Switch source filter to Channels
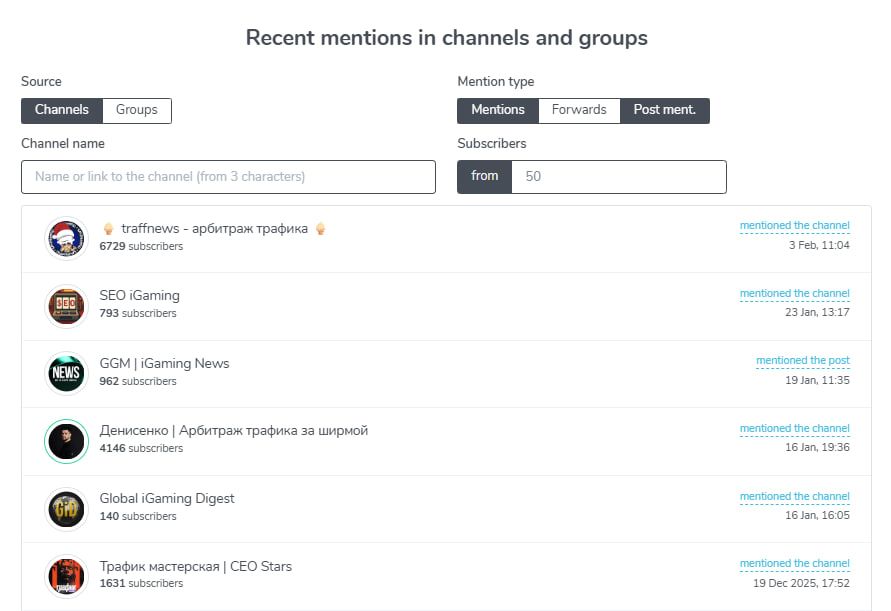Viewport: 891px width, 611px height. [x=62, y=110]
